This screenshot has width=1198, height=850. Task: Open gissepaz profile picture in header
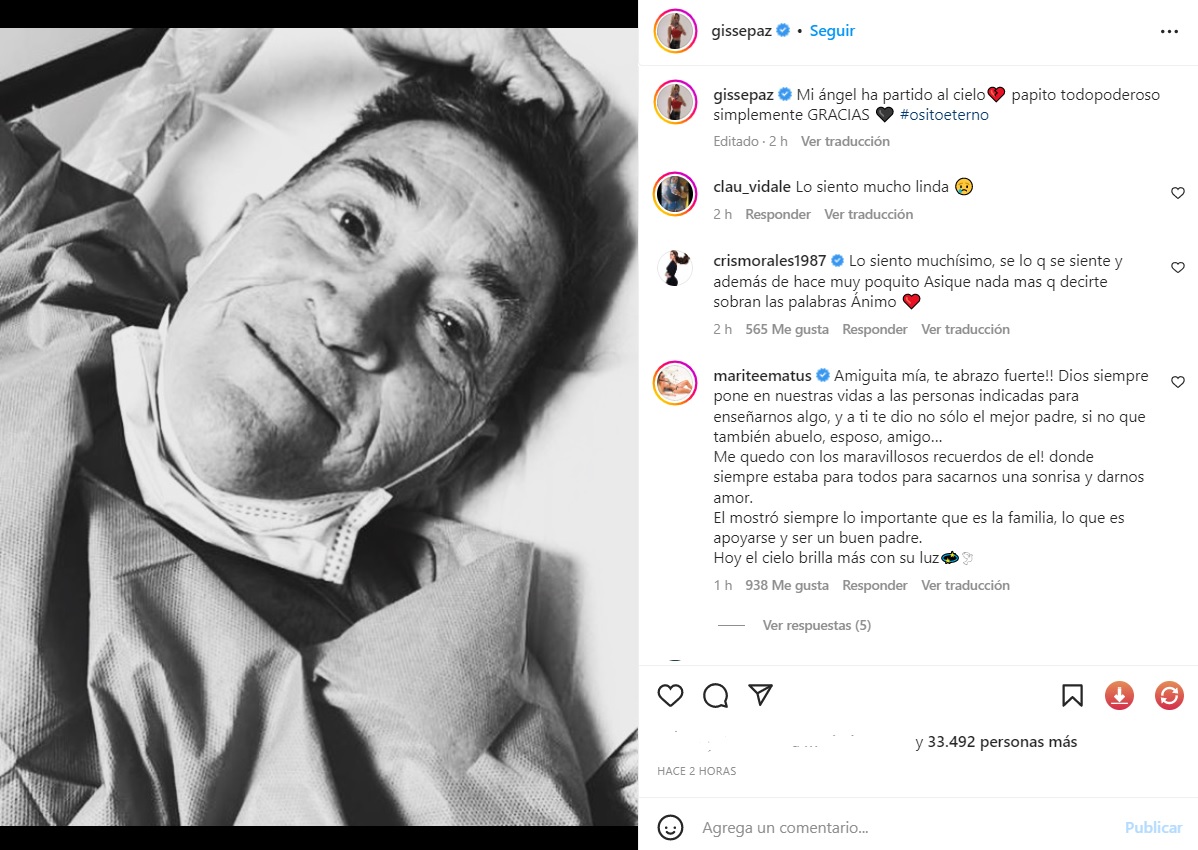675,31
